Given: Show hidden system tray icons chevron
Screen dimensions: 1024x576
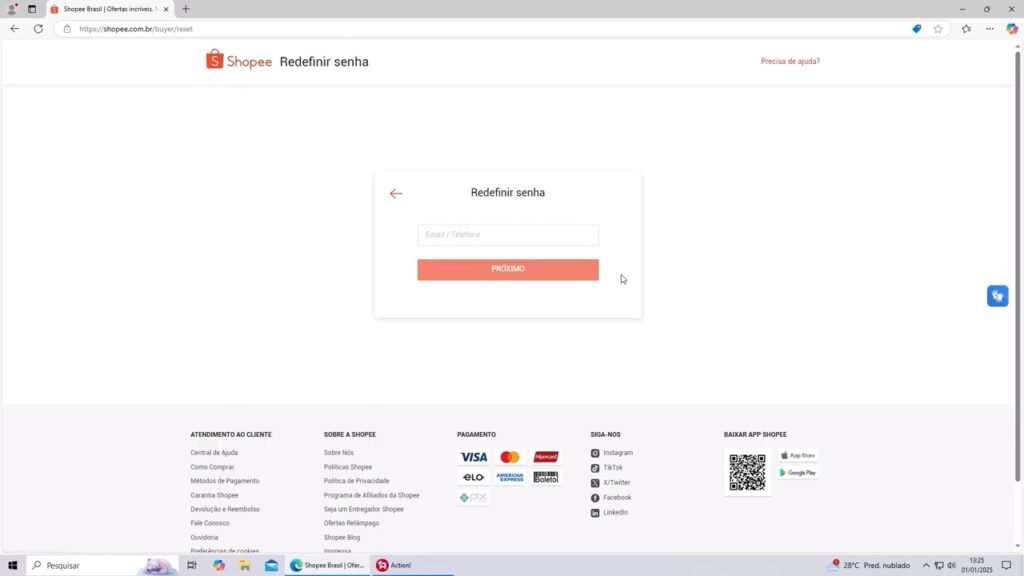Looking at the screenshot, I should (x=925, y=565).
